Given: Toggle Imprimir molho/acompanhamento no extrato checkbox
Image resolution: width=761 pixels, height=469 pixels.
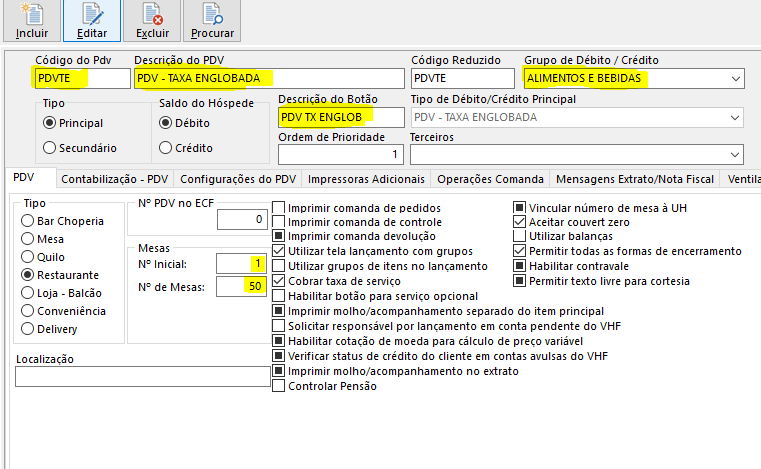Looking at the screenshot, I should pyautogui.click(x=279, y=371).
